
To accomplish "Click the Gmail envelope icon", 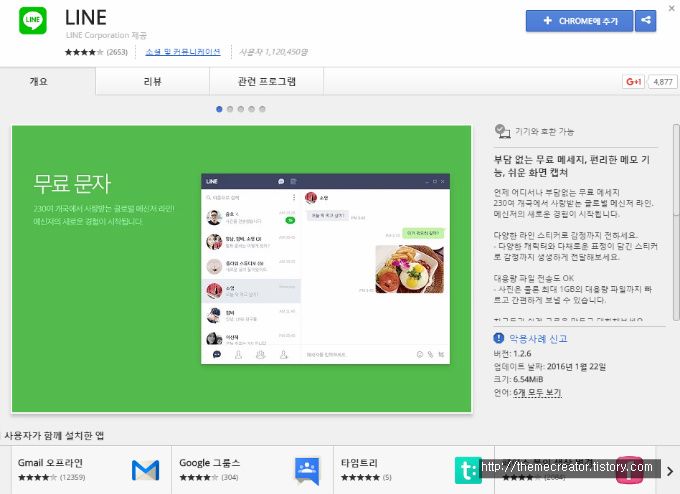I will pyautogui.click(x=145, y=470).
